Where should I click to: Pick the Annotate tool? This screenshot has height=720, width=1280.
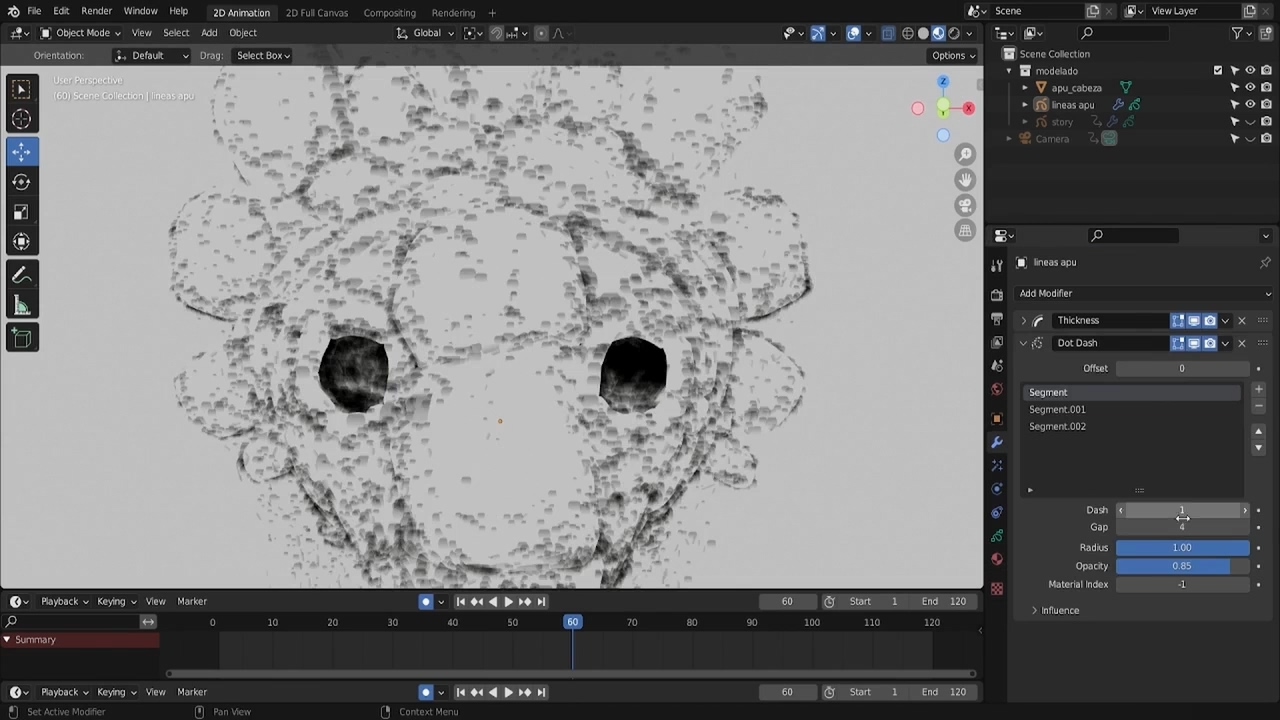click(x=21, y=276)
